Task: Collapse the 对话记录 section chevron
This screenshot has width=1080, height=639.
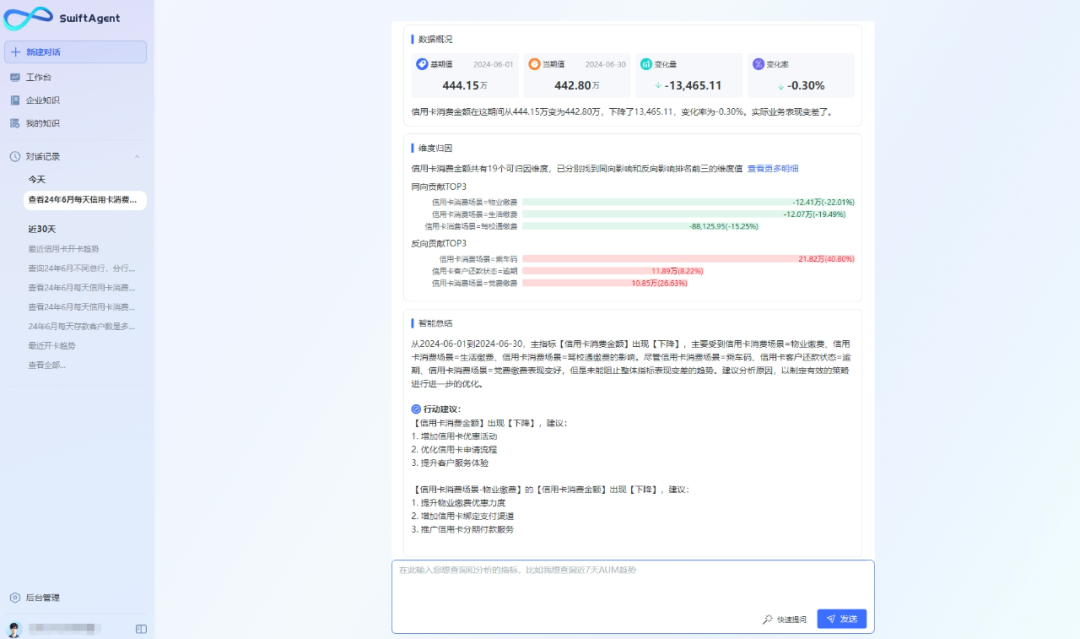Action: pyautogui.click(x=137, y=156)
